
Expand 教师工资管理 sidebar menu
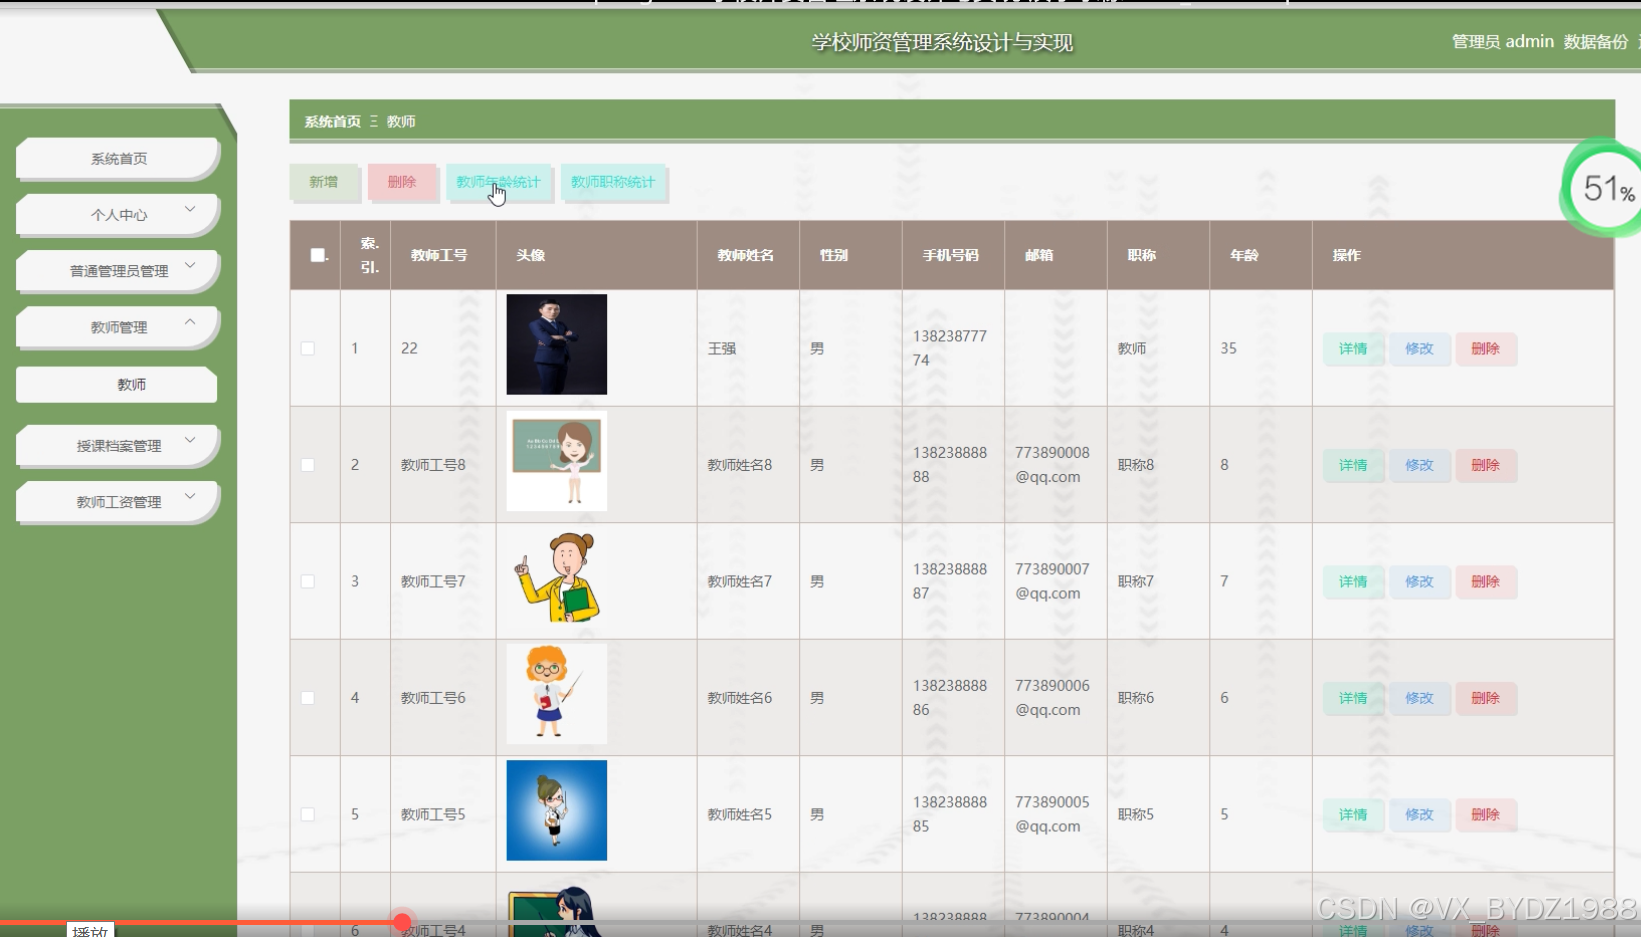(x=118, y=501)
